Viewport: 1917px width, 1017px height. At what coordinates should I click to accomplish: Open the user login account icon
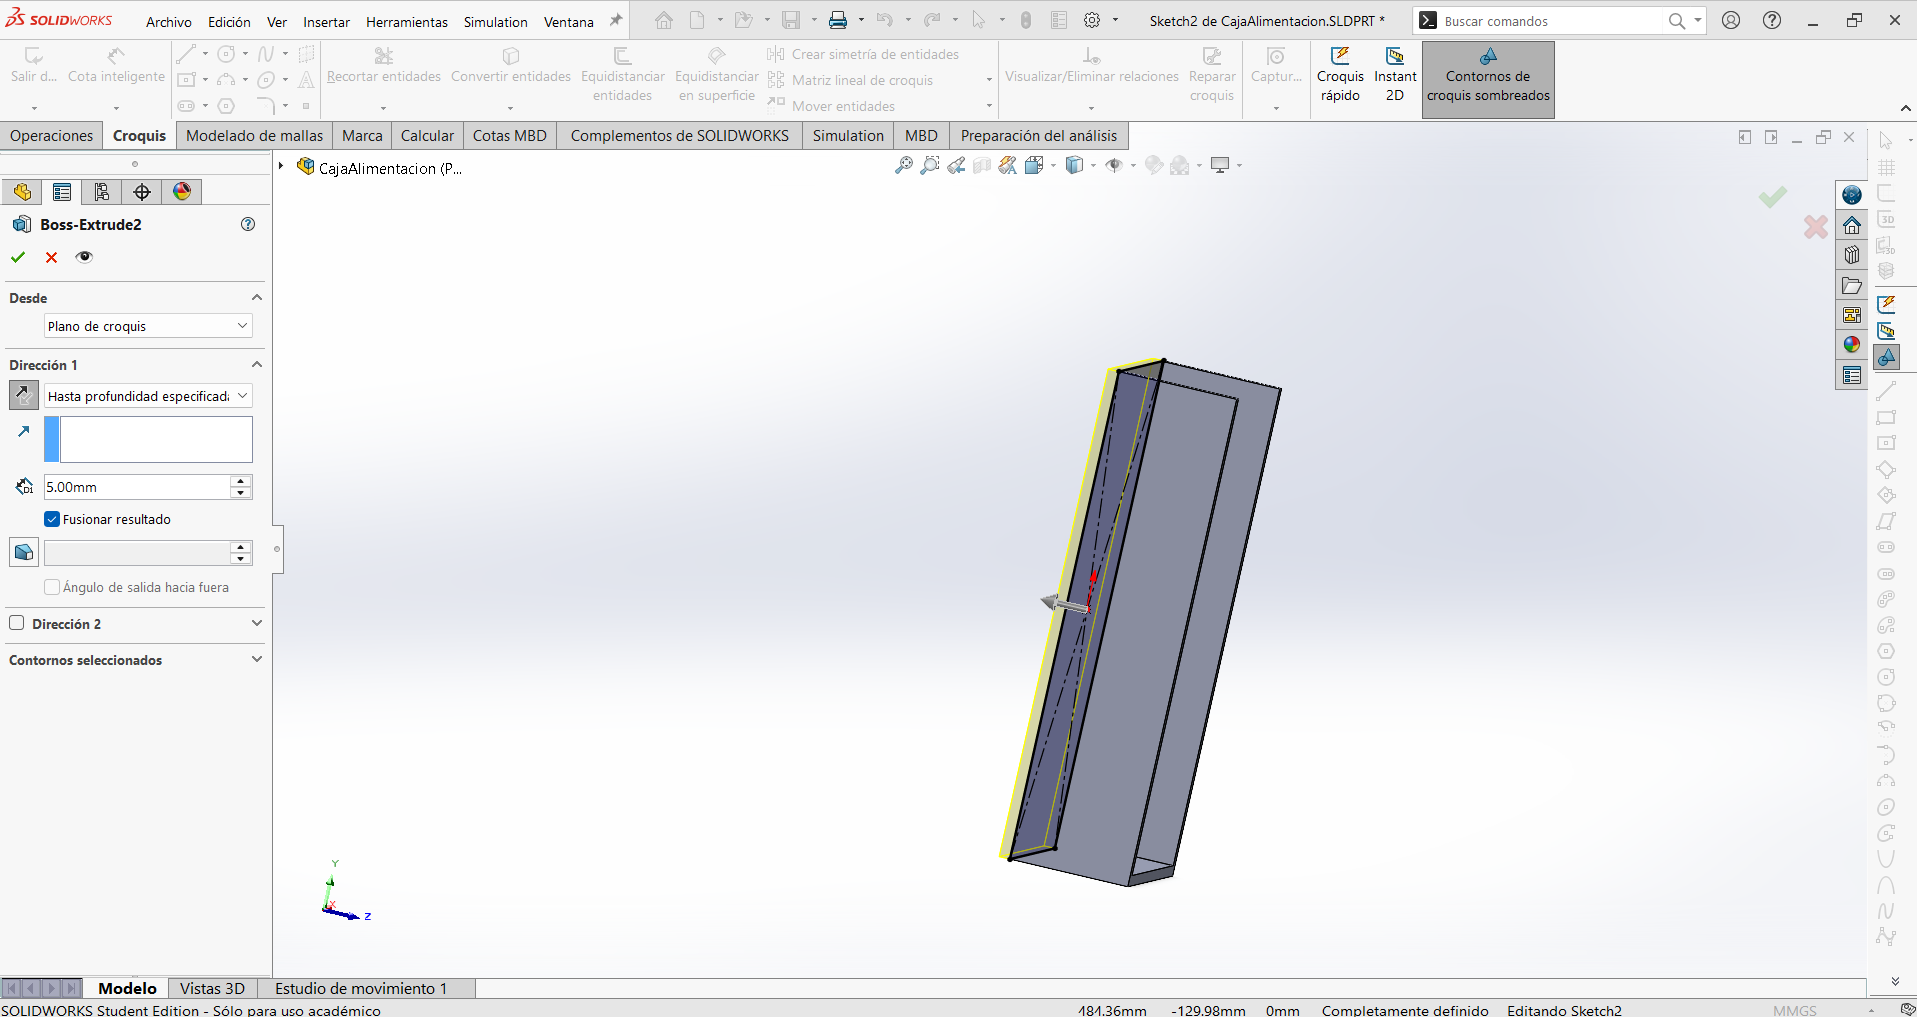[1731, 20]
